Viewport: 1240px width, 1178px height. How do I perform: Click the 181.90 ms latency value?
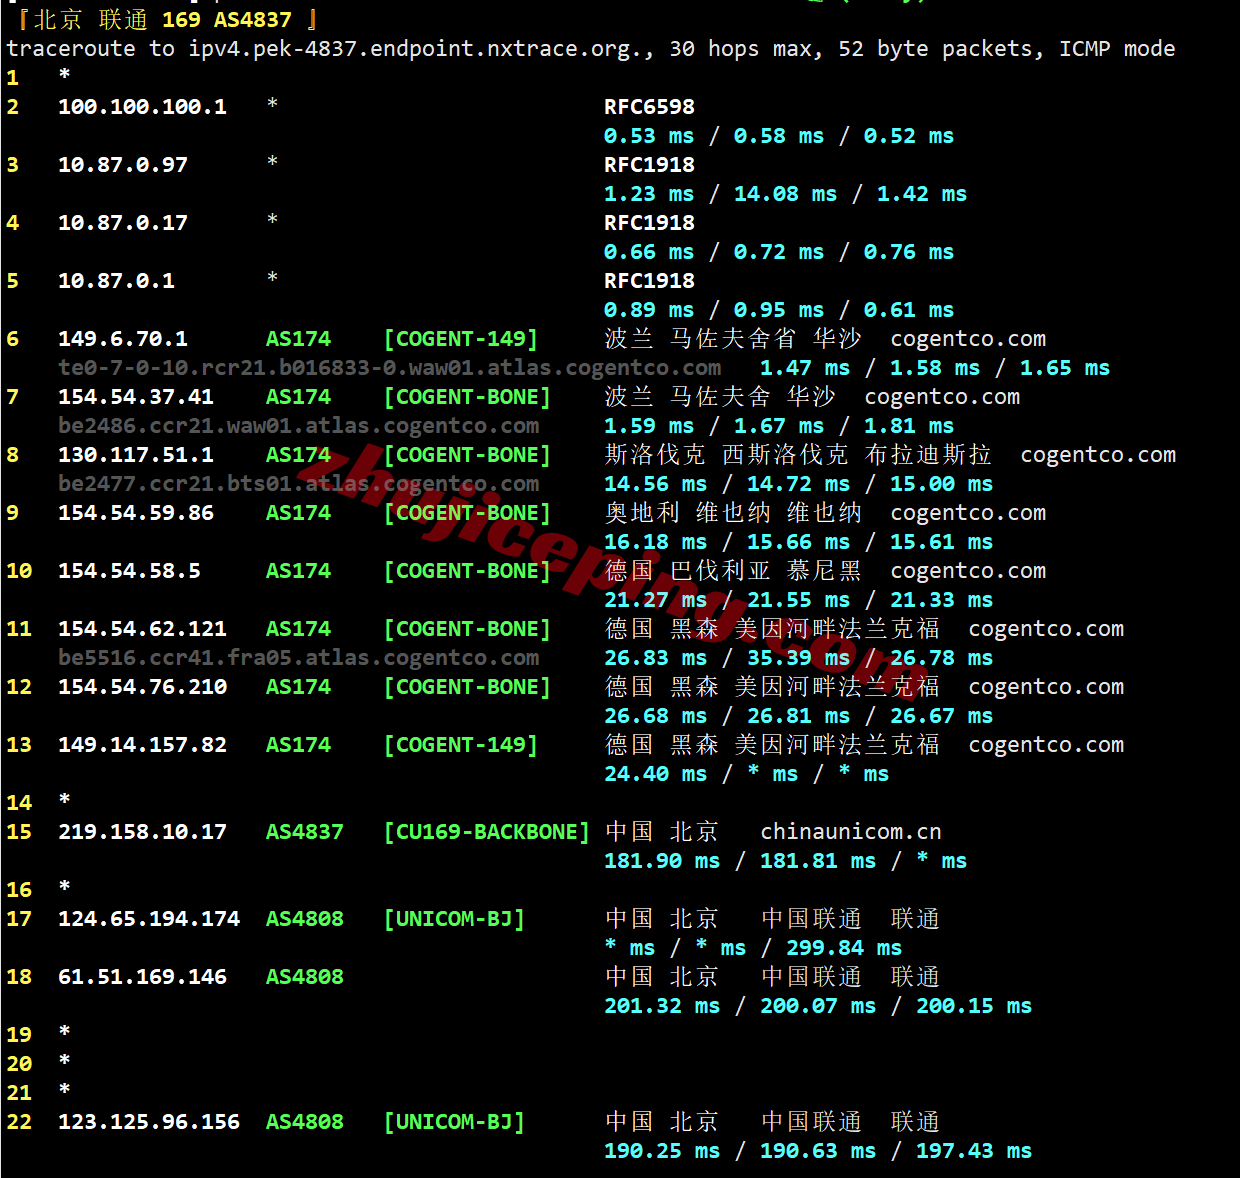tap(661, 861)
